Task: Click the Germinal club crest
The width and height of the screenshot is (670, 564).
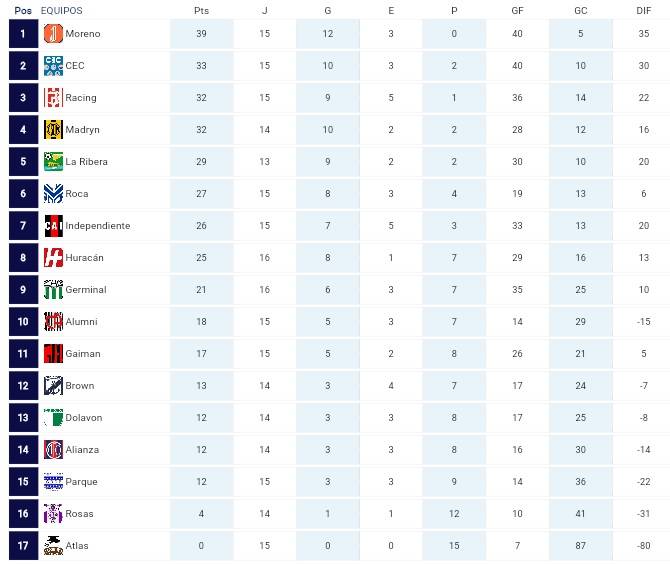Action: [x=53, y=290]
